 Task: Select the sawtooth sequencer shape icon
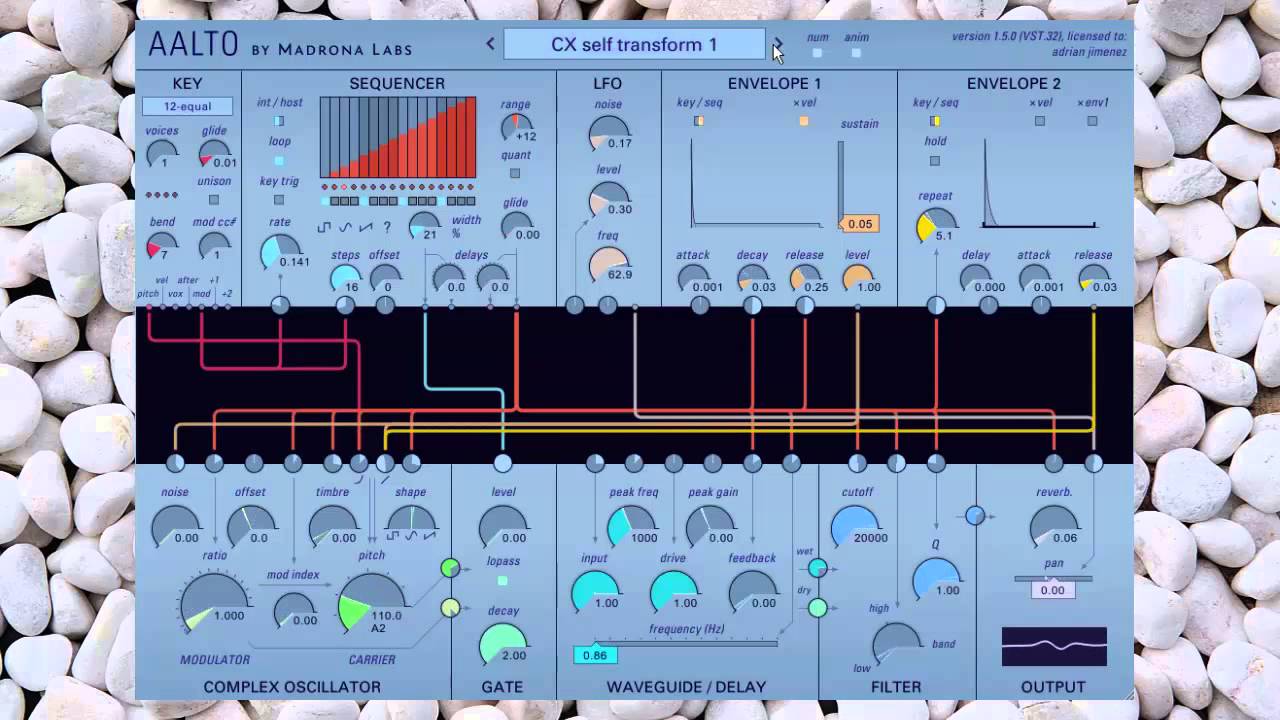click(x=366, y=227)
